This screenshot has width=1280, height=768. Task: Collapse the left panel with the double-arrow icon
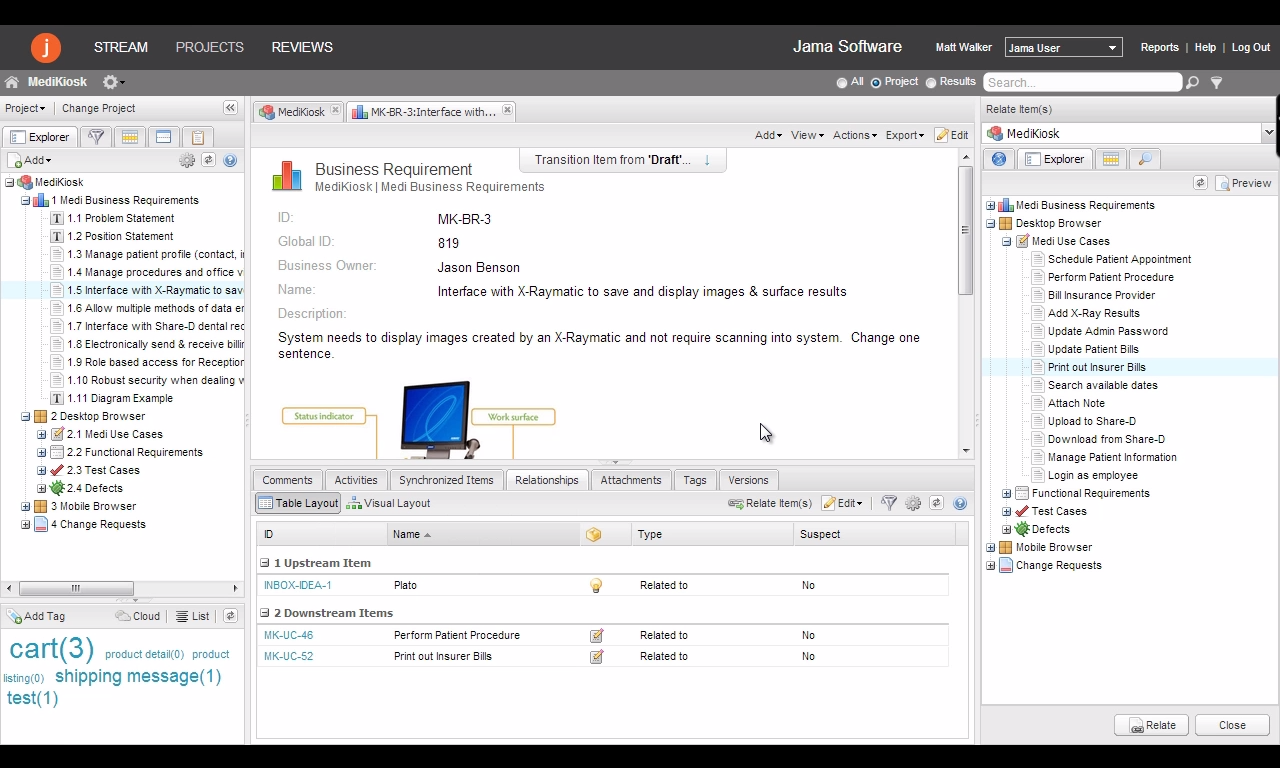pyautogui.click(x=230, y=108)
